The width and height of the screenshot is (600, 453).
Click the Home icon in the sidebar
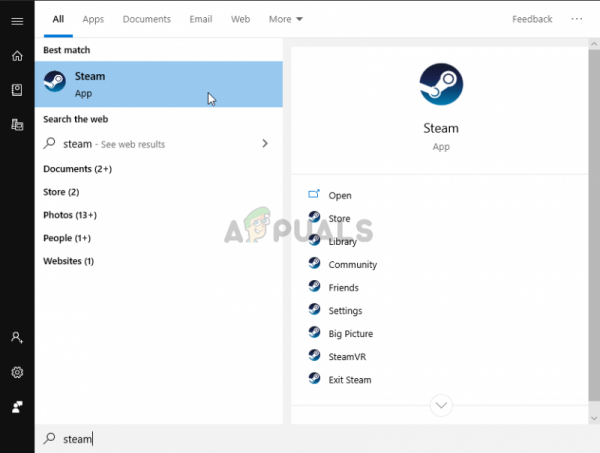tap(17, 56)
